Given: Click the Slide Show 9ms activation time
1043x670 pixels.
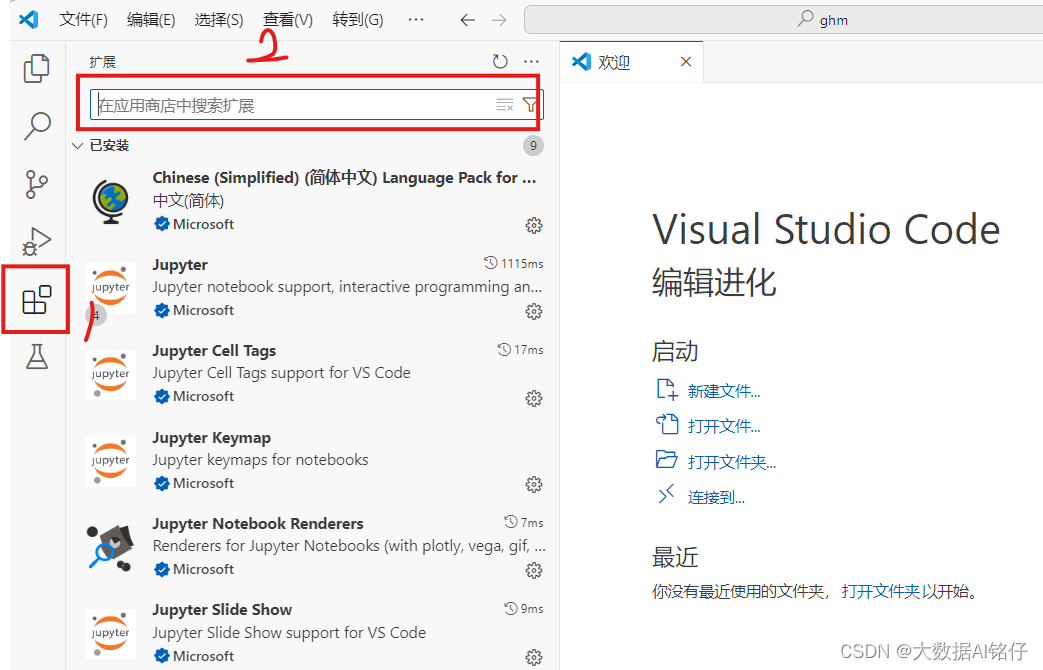Looking at the screenshot, I should coord(523,608).
